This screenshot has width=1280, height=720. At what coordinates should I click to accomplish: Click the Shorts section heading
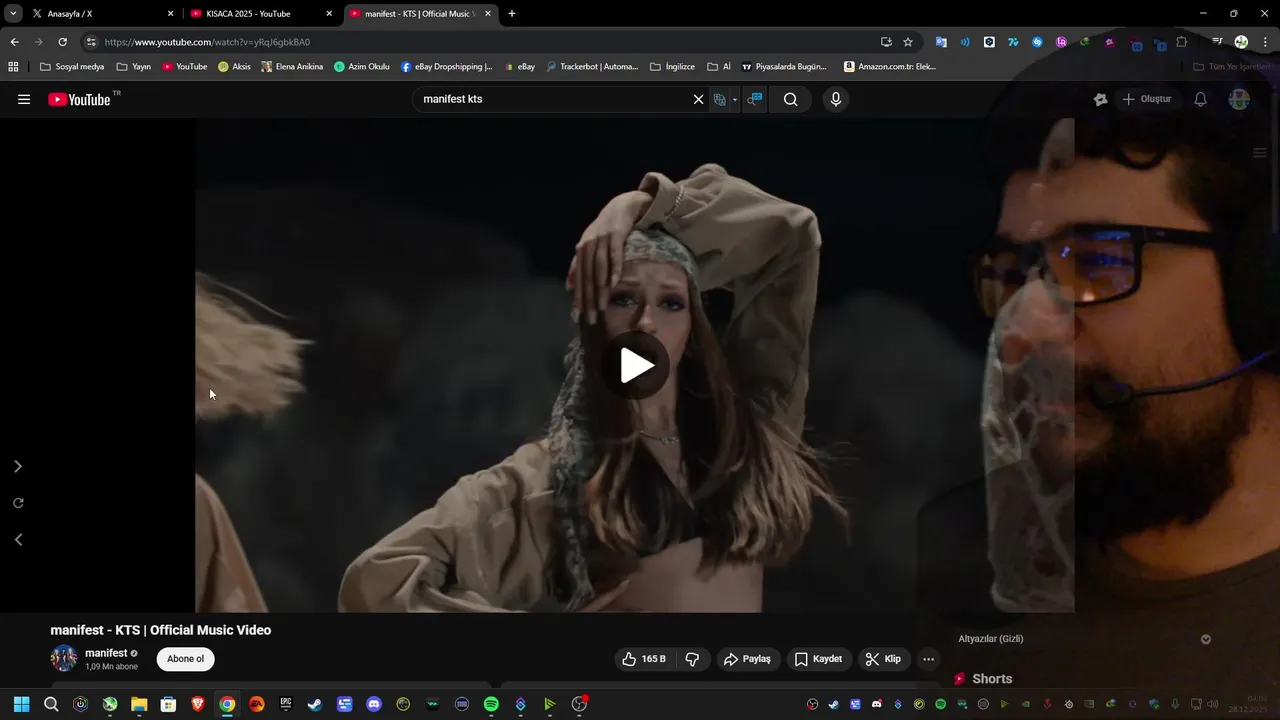(992, 679)
